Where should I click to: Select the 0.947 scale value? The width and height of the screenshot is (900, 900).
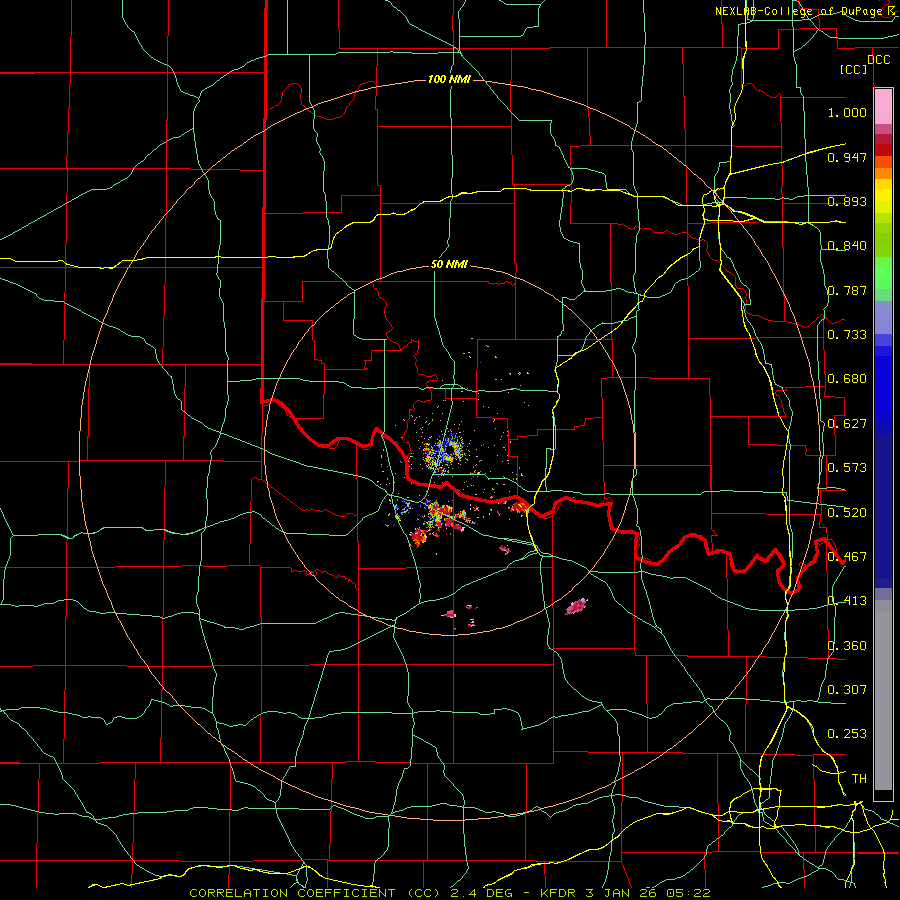[847, 157]
